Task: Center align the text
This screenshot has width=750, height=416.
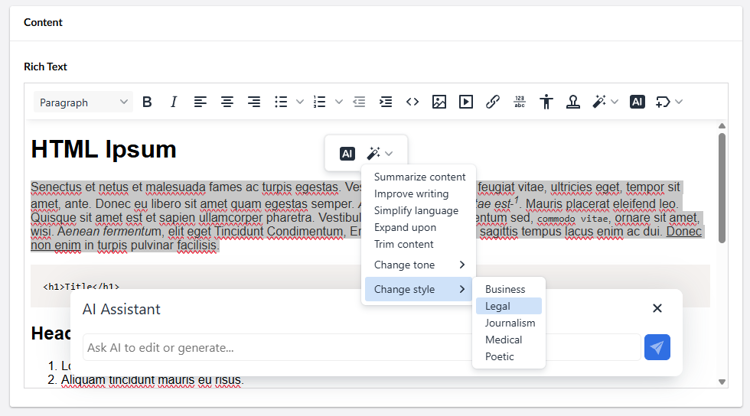Action: coord(227,102)
